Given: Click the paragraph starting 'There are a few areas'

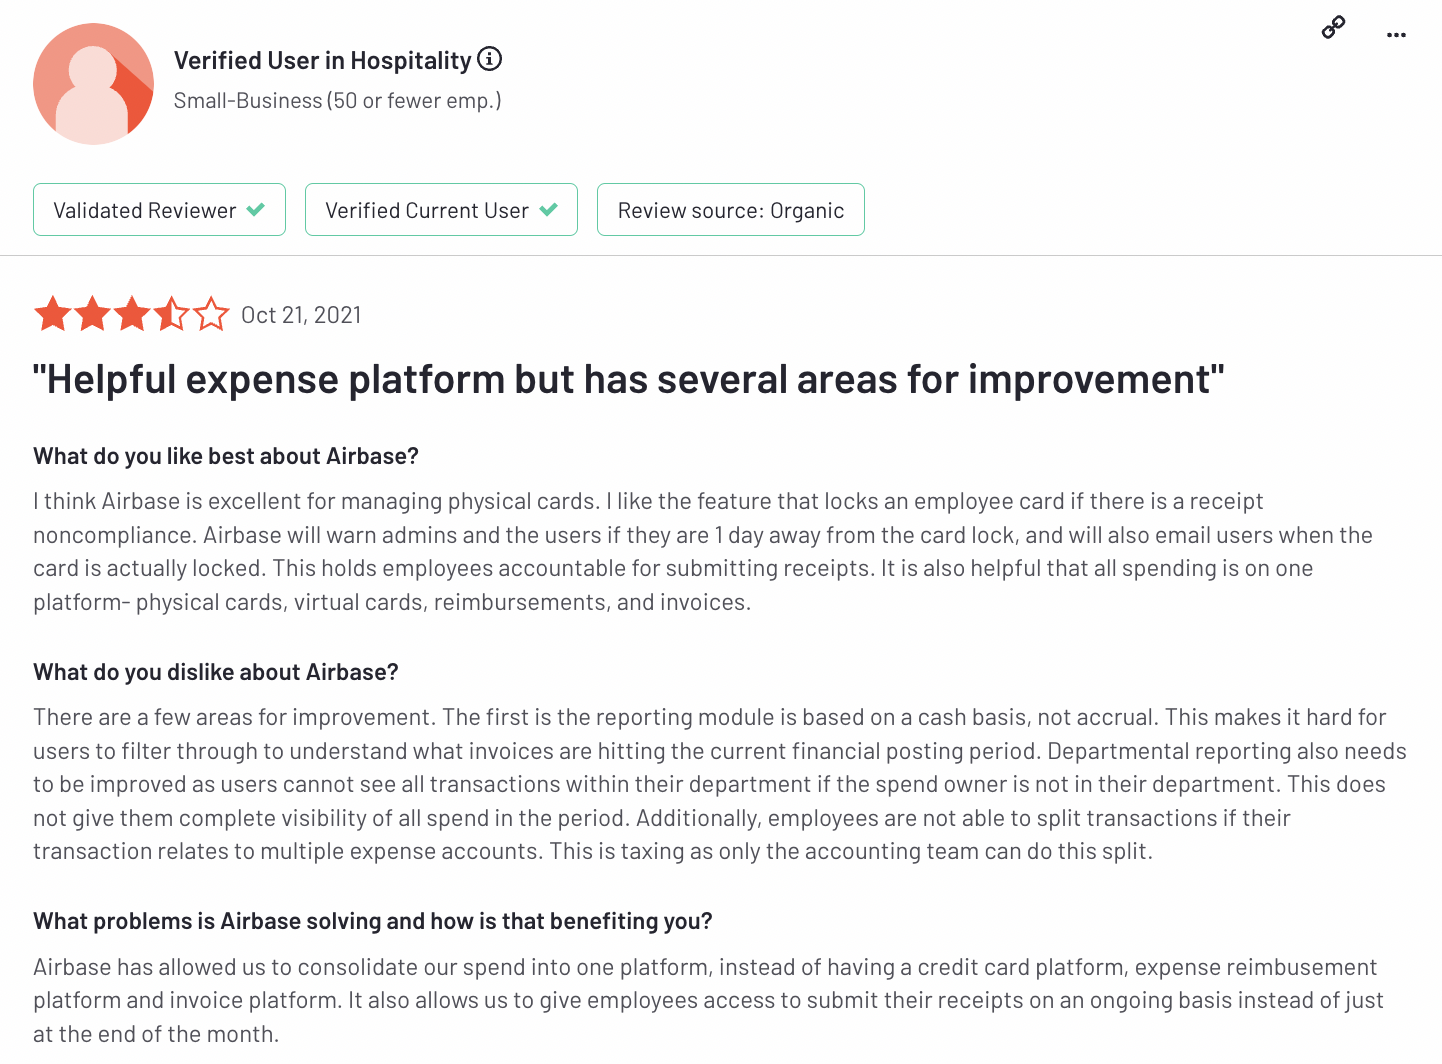Looking at the screenshot, I should 720,784.
